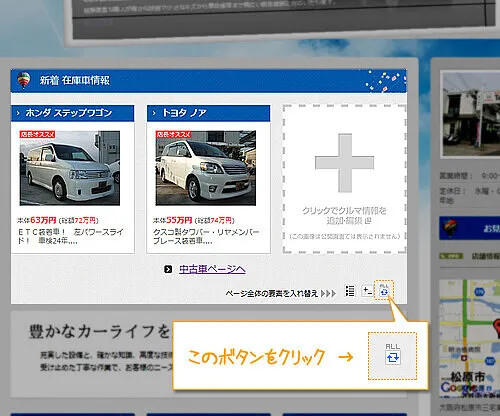Viewport: 500px width, 416px height.
Task: Click the blue お知らせ sidebar banner
Action: [x=470, y=228]
